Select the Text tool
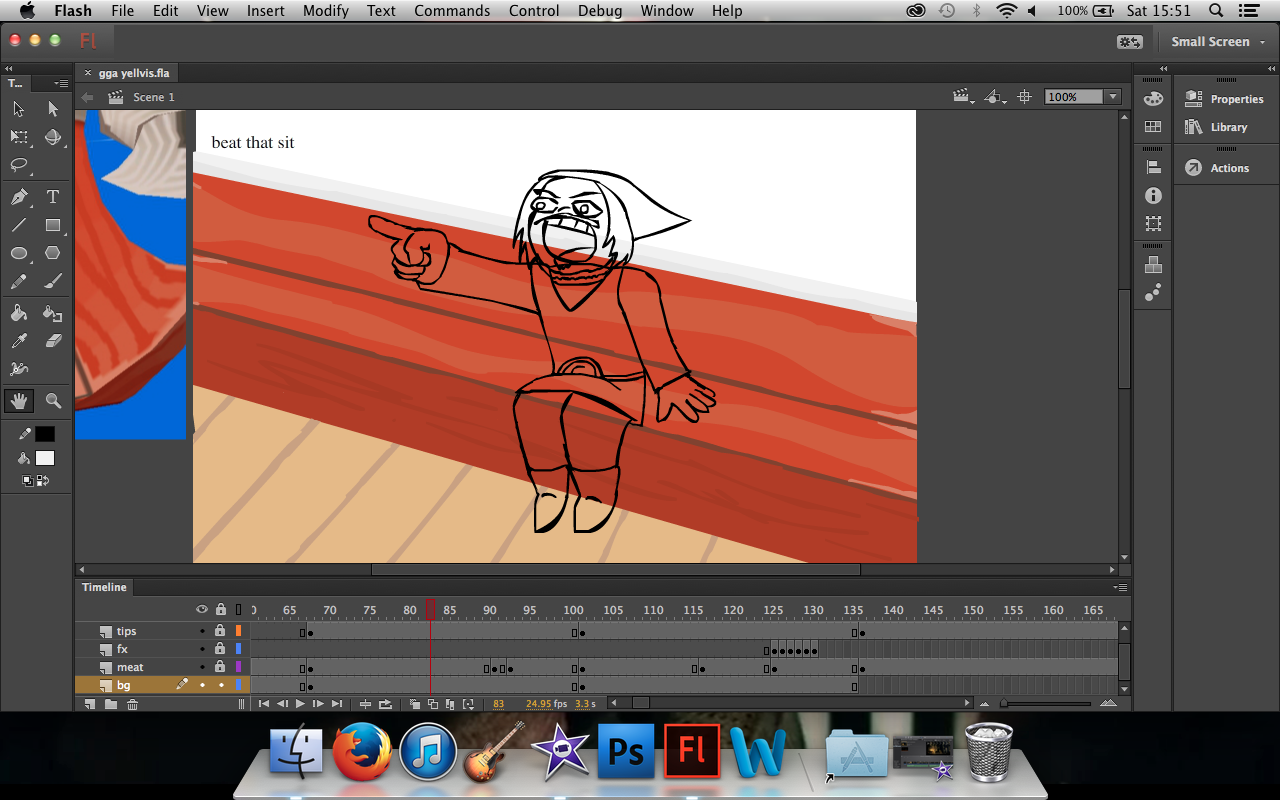Image resolution: width=1280 pixels, height=800 pixels. pyautogui.click(x=53, y=197)
